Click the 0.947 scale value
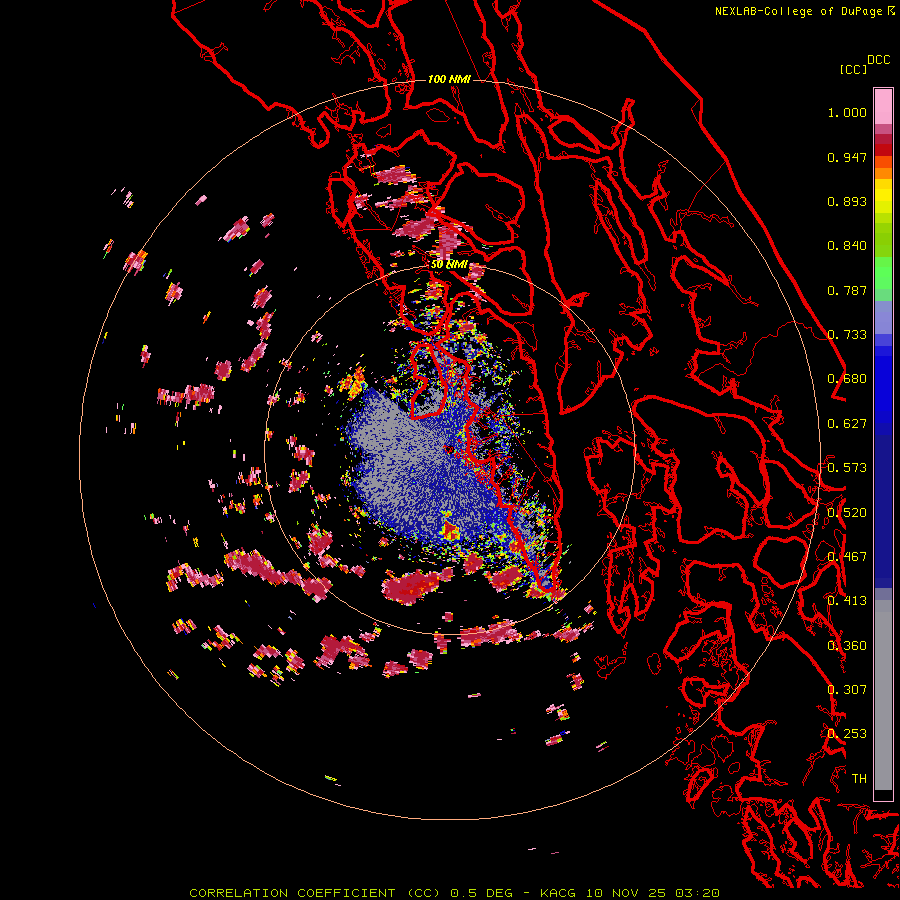Screen dimensions: 900x900 click(x=847, y=157)
